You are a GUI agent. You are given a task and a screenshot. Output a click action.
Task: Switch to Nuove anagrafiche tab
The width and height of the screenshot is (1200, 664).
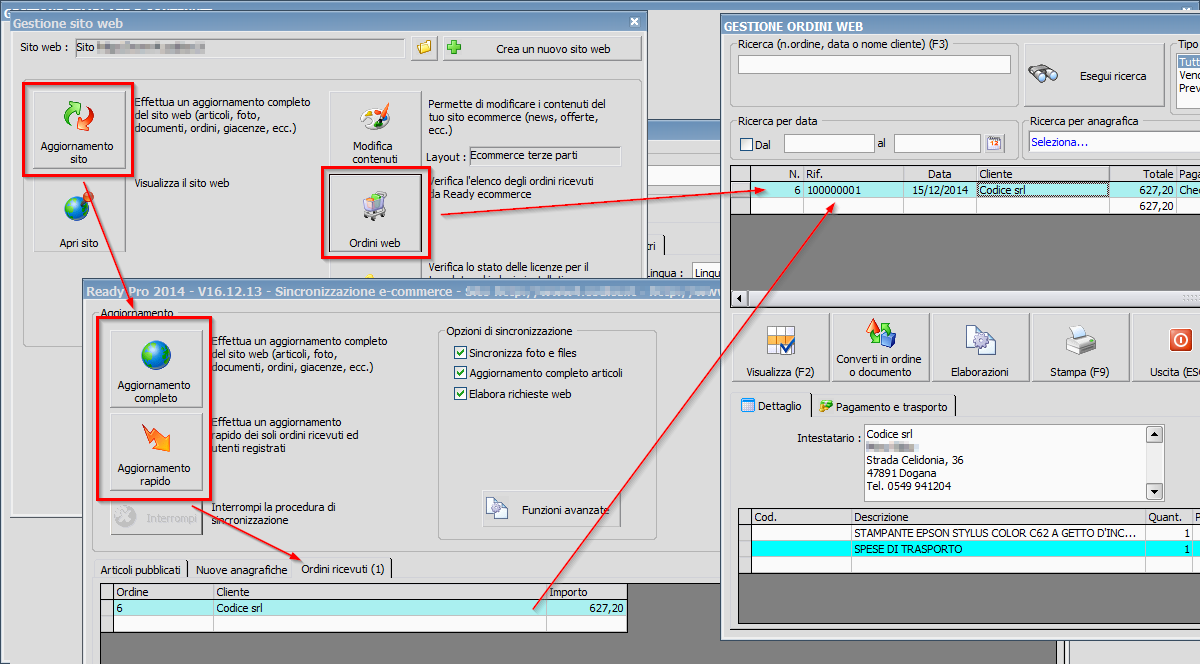(241, 569)
